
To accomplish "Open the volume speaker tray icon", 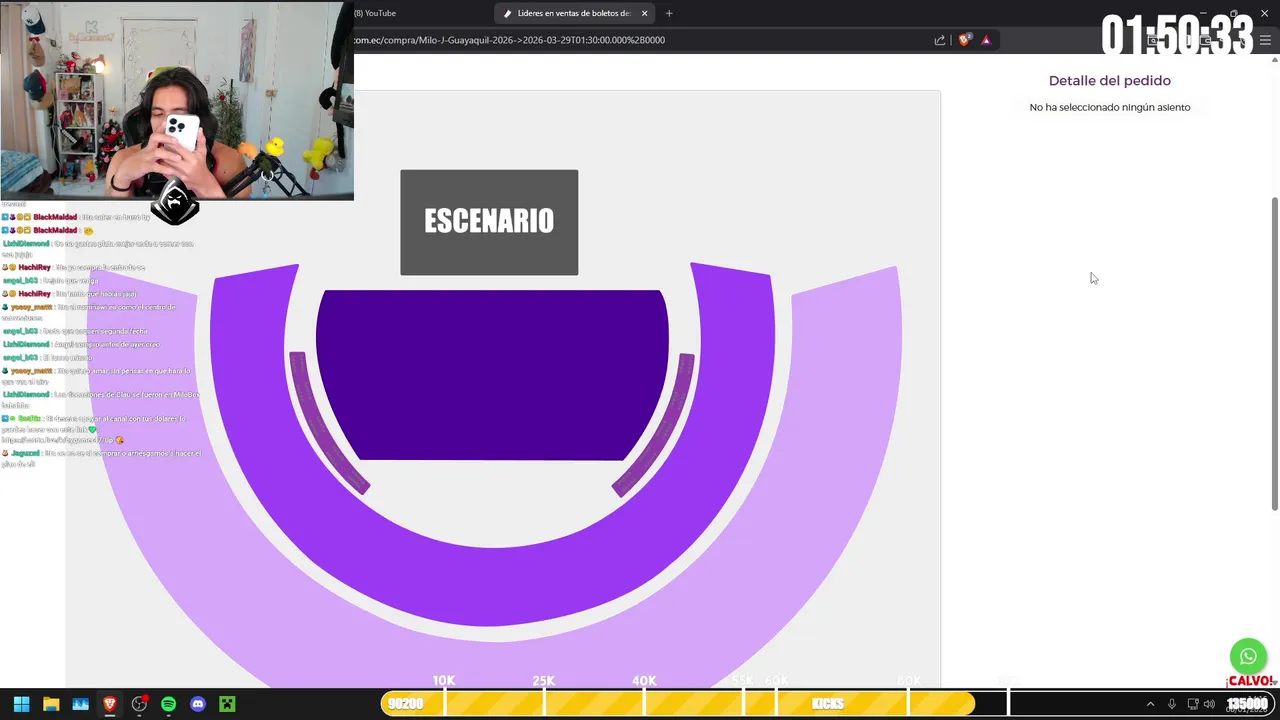I will (1210, 704).
